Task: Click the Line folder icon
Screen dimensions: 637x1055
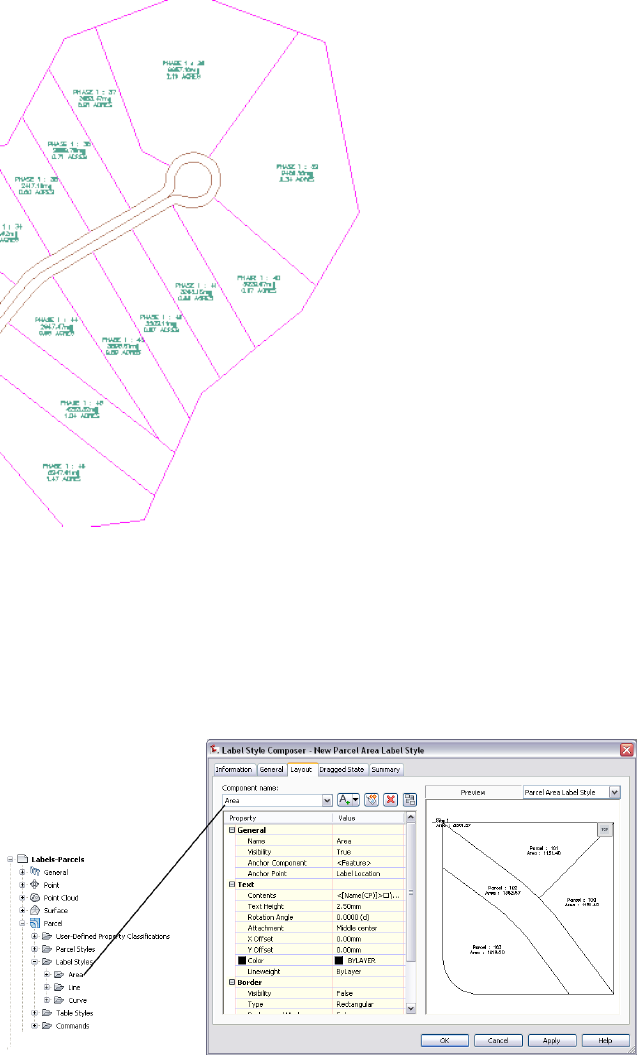Action: (59, 987)
